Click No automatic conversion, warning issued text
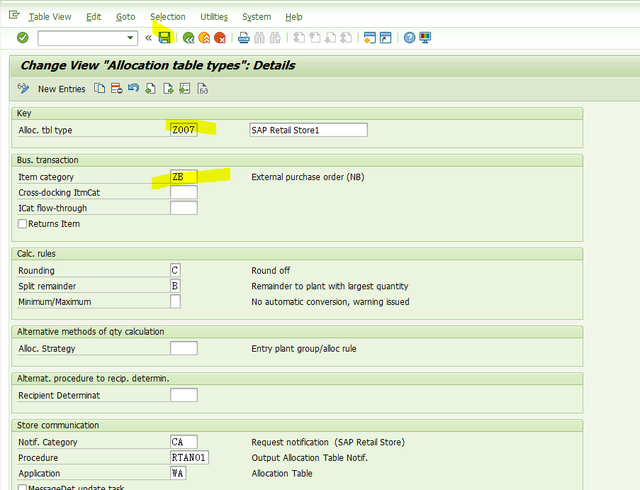This screenshot has height=490, width=640. [330, 302]
